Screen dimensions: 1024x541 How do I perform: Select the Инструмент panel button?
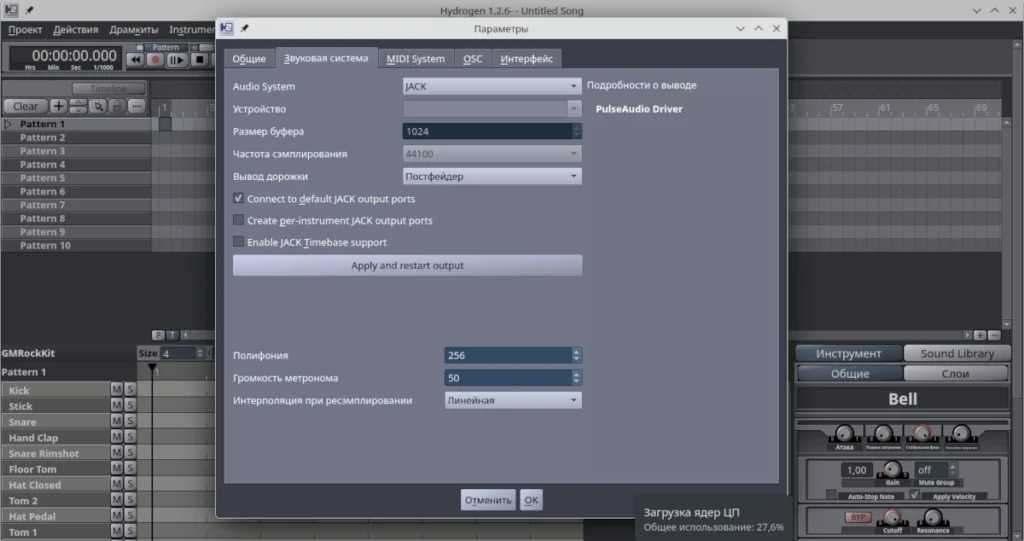(x=849, y=353)
